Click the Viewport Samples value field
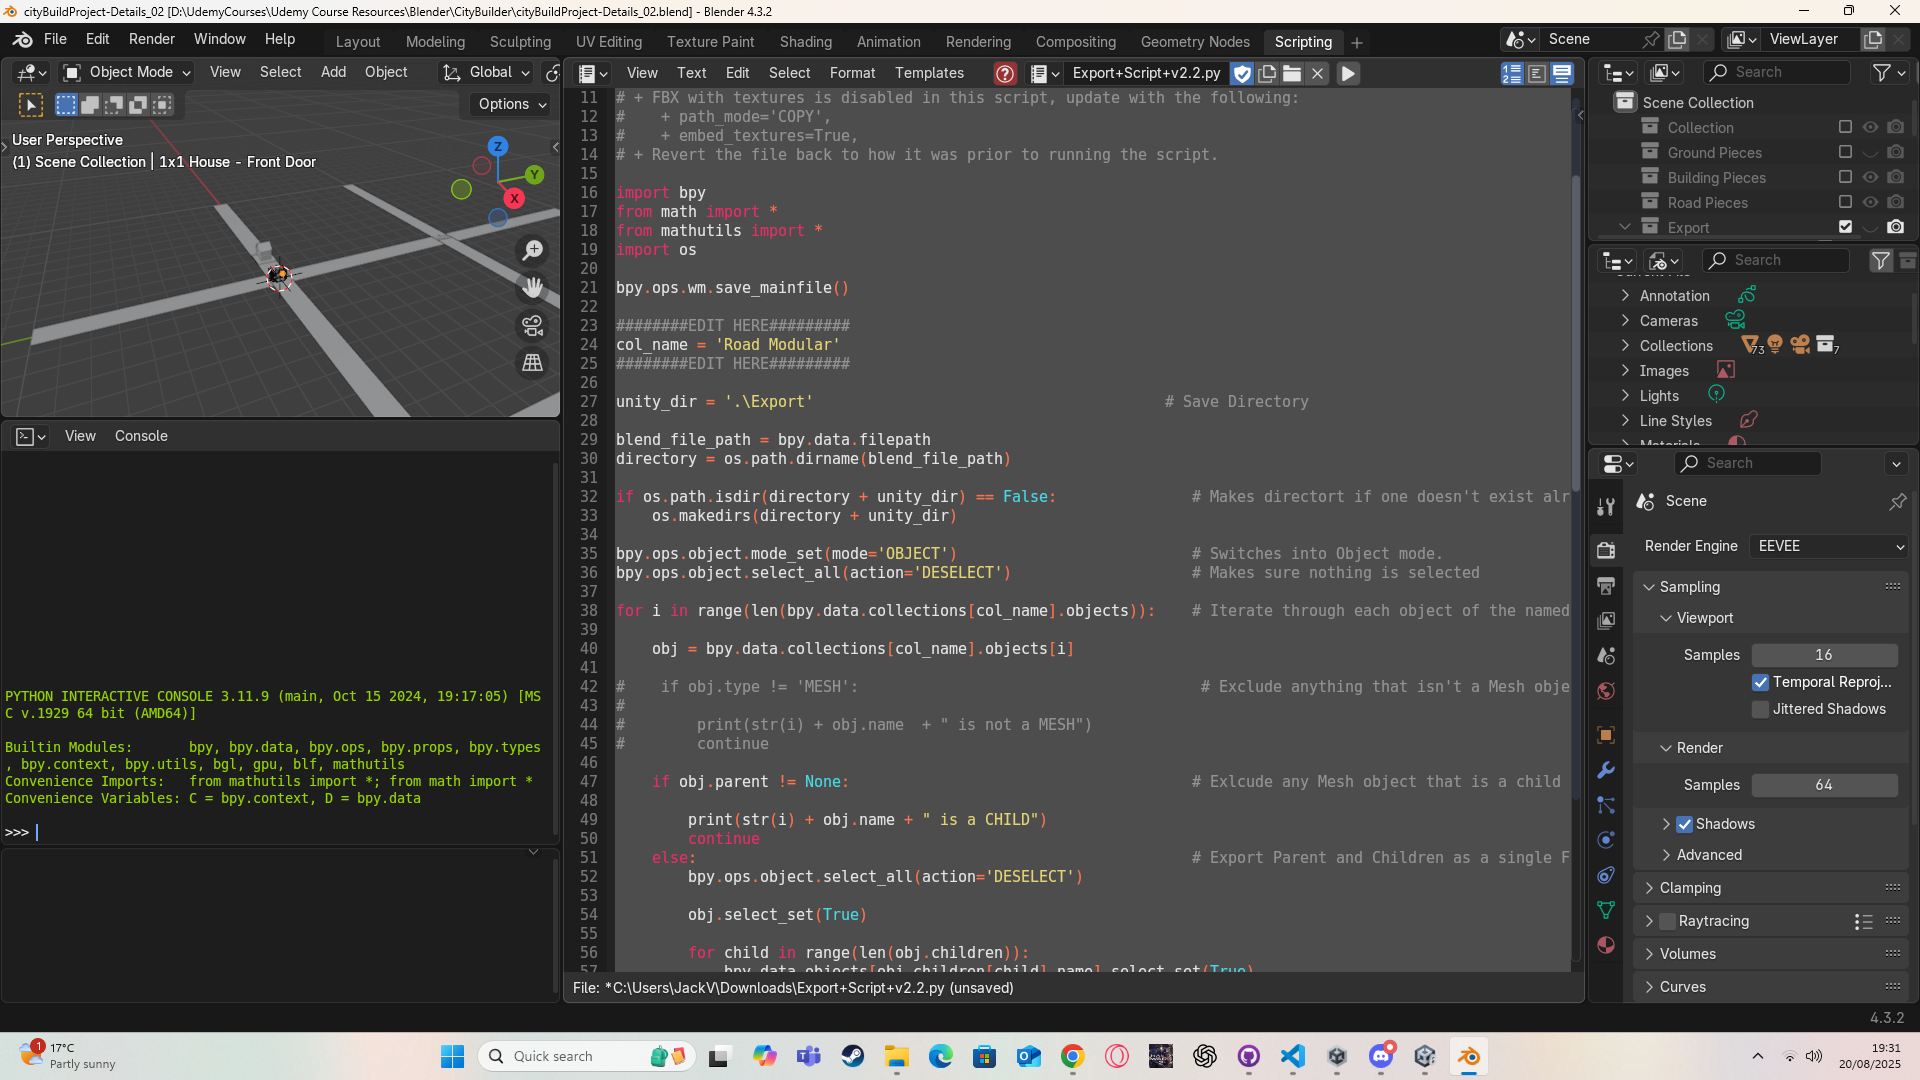Screen dimensions: 1920x1080 point(1824,655)
